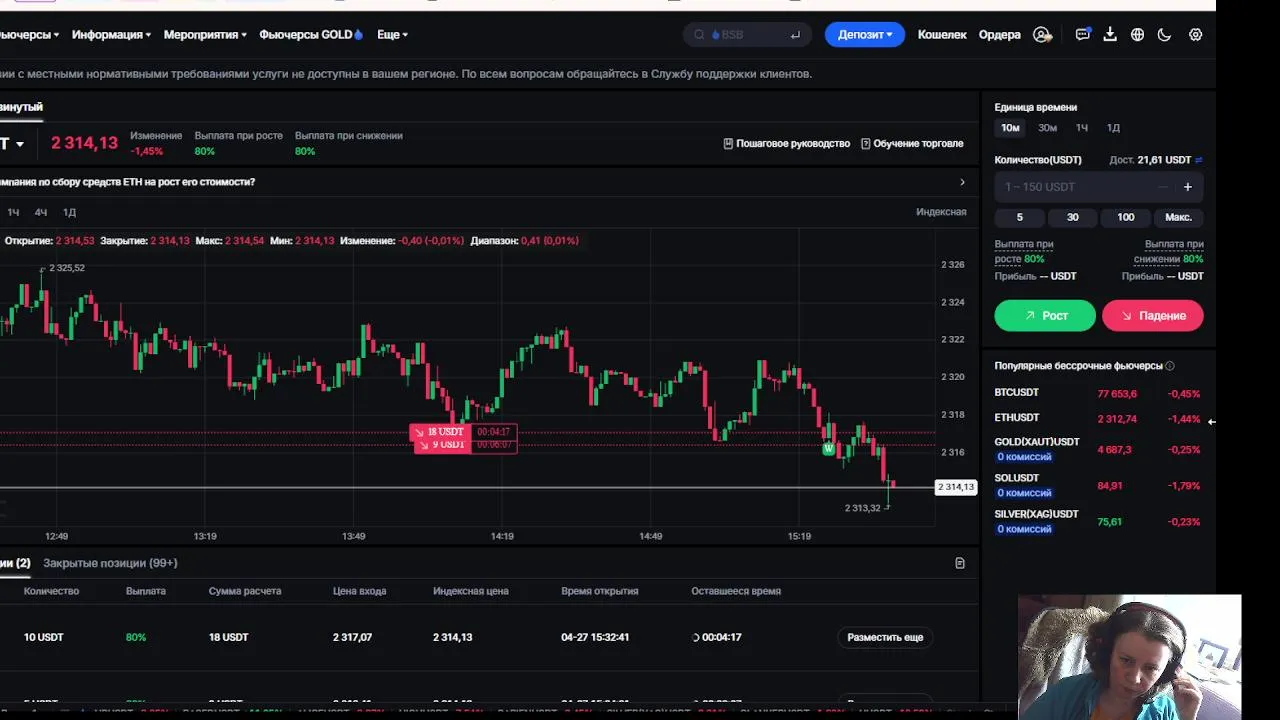Set chart interval to 4Ч
This screenshot has width=1280, height=720.
(x=41, y=212)
